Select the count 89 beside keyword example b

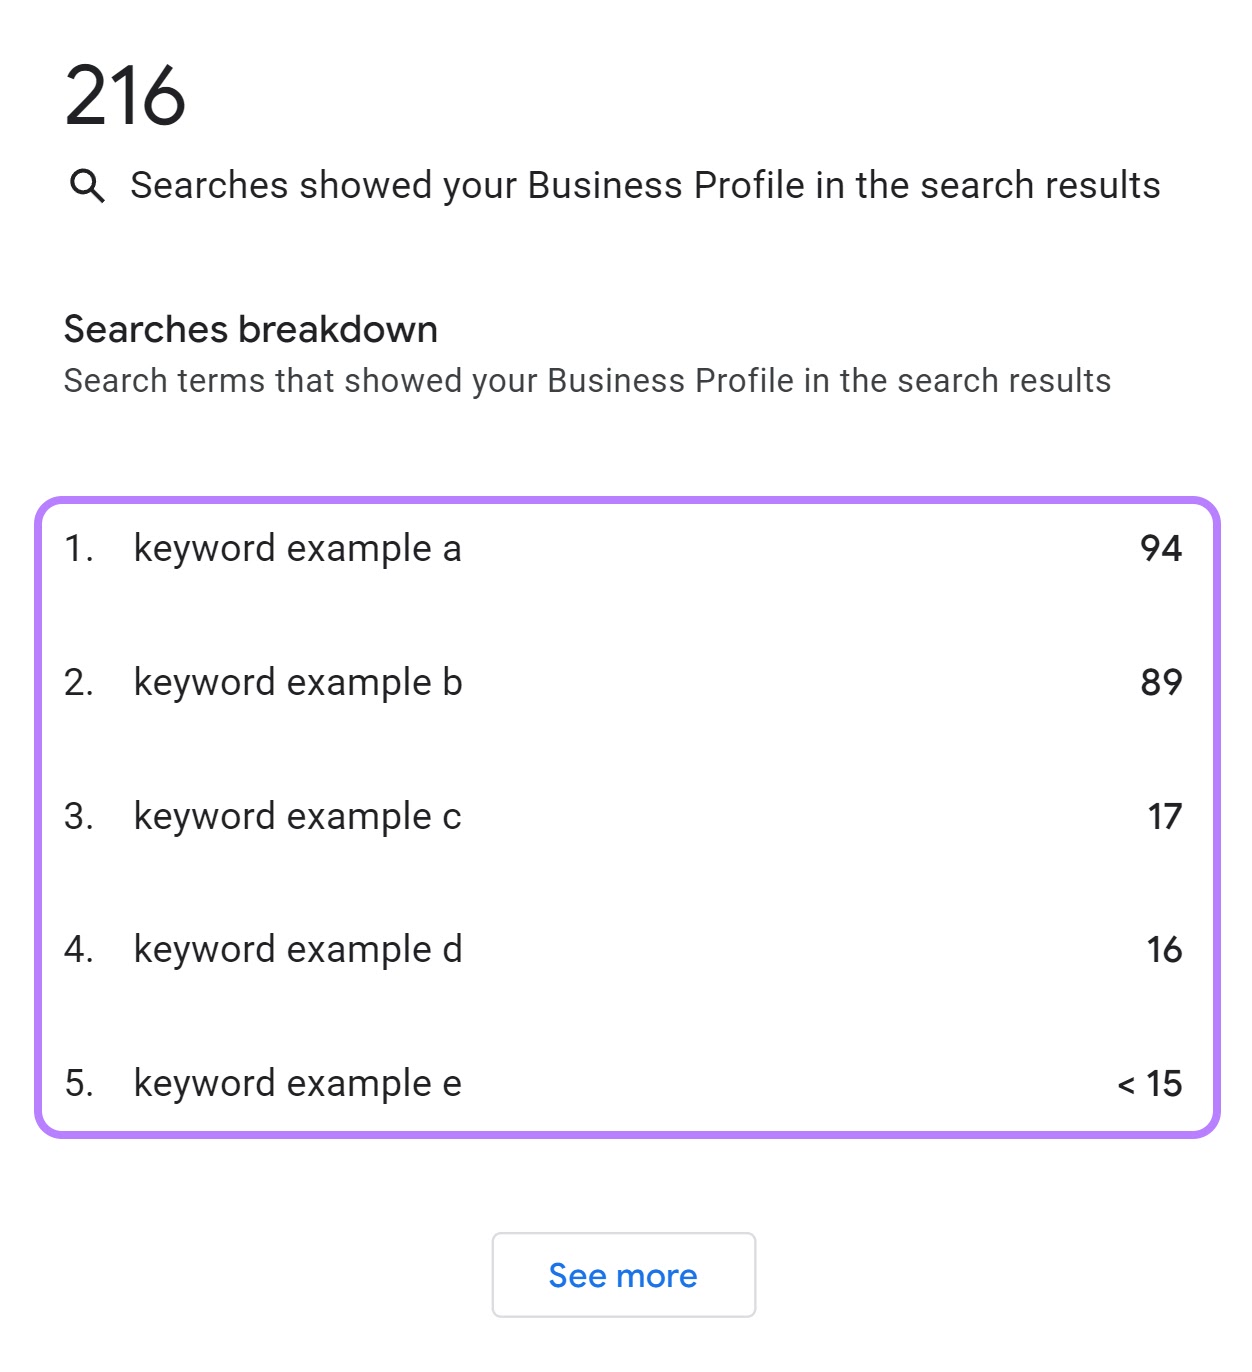1161,682
